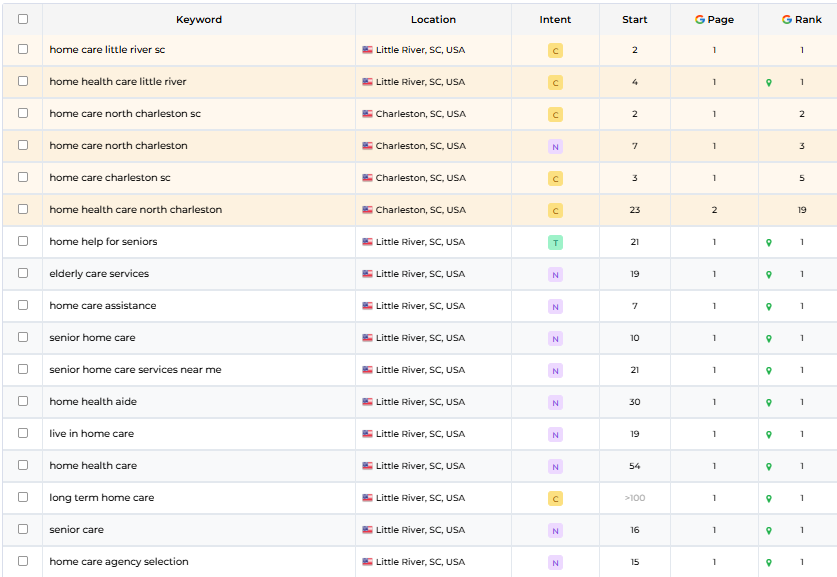The width and height of the screenshot is (837, 577).
Task: Click the N intent badge for 'elderly care services'
Action: [x=555, y=275]
